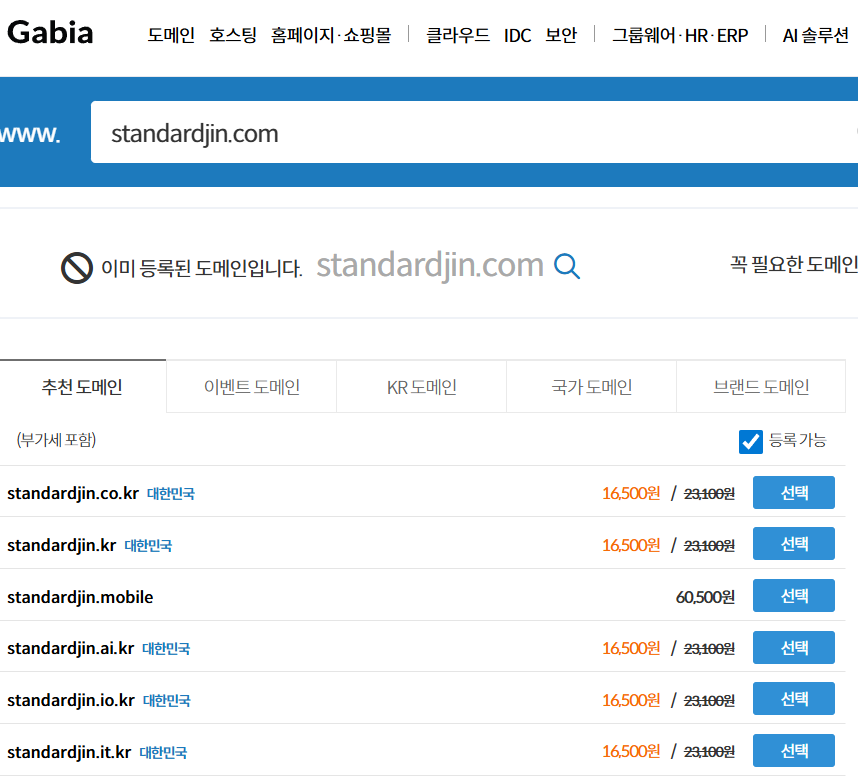The height and width of the screenshot is (776, 858).
Task: Switch to the 국가 도메인 tab
Action: [x=591, y=387]
